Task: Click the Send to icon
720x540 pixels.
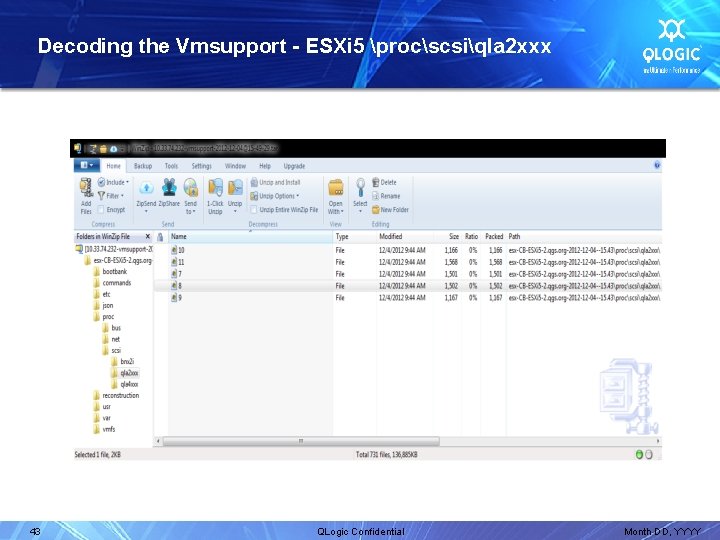Action: click(191, 188)
